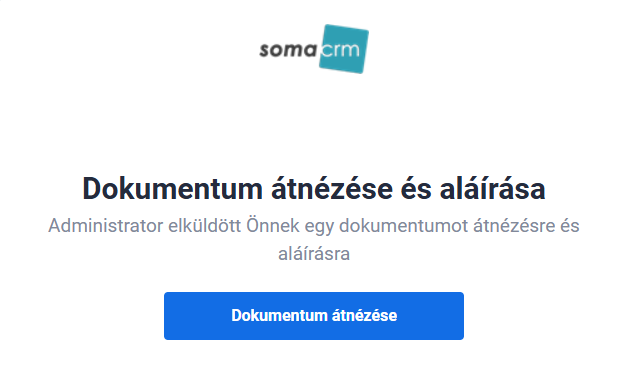
Task: Click the word egy in the subtitle
Action: pos(319,227)
